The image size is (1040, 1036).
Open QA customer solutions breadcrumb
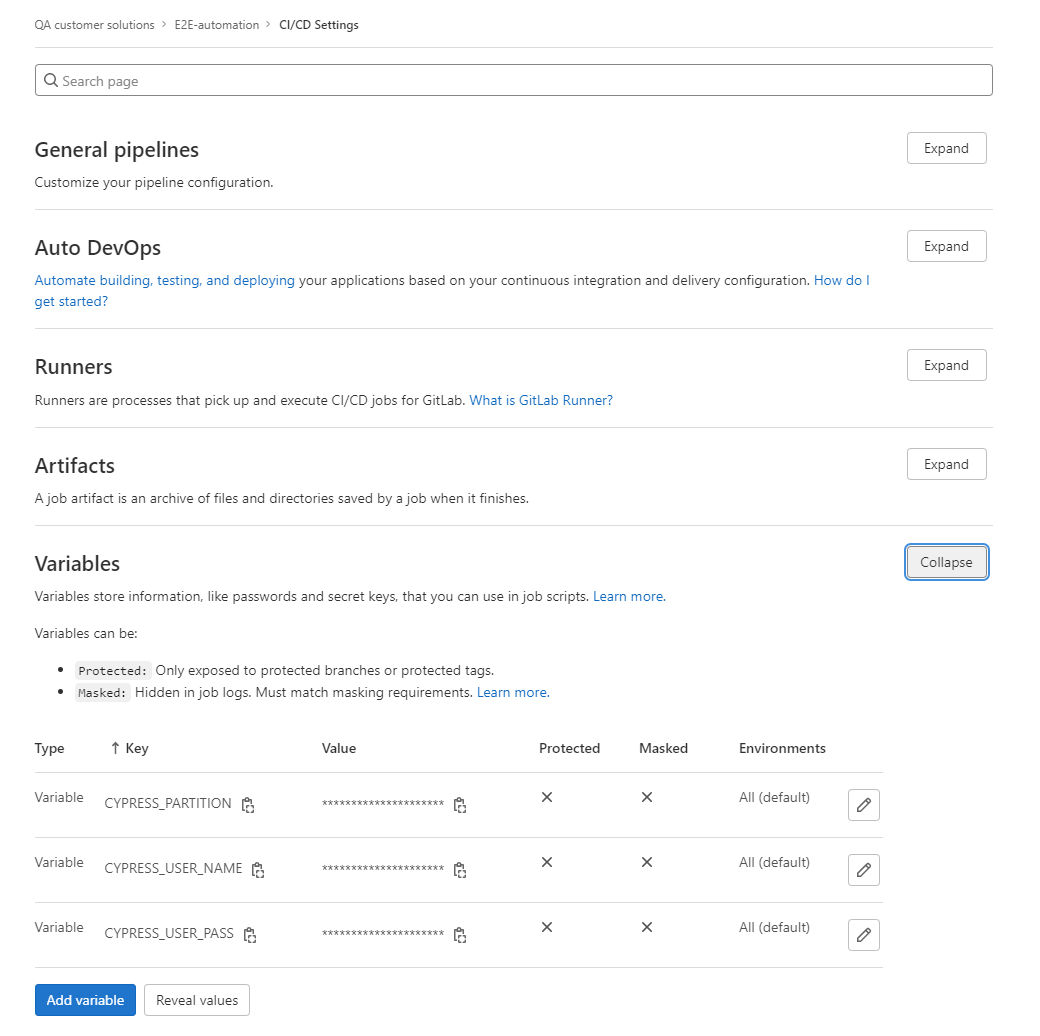point(94,25)
